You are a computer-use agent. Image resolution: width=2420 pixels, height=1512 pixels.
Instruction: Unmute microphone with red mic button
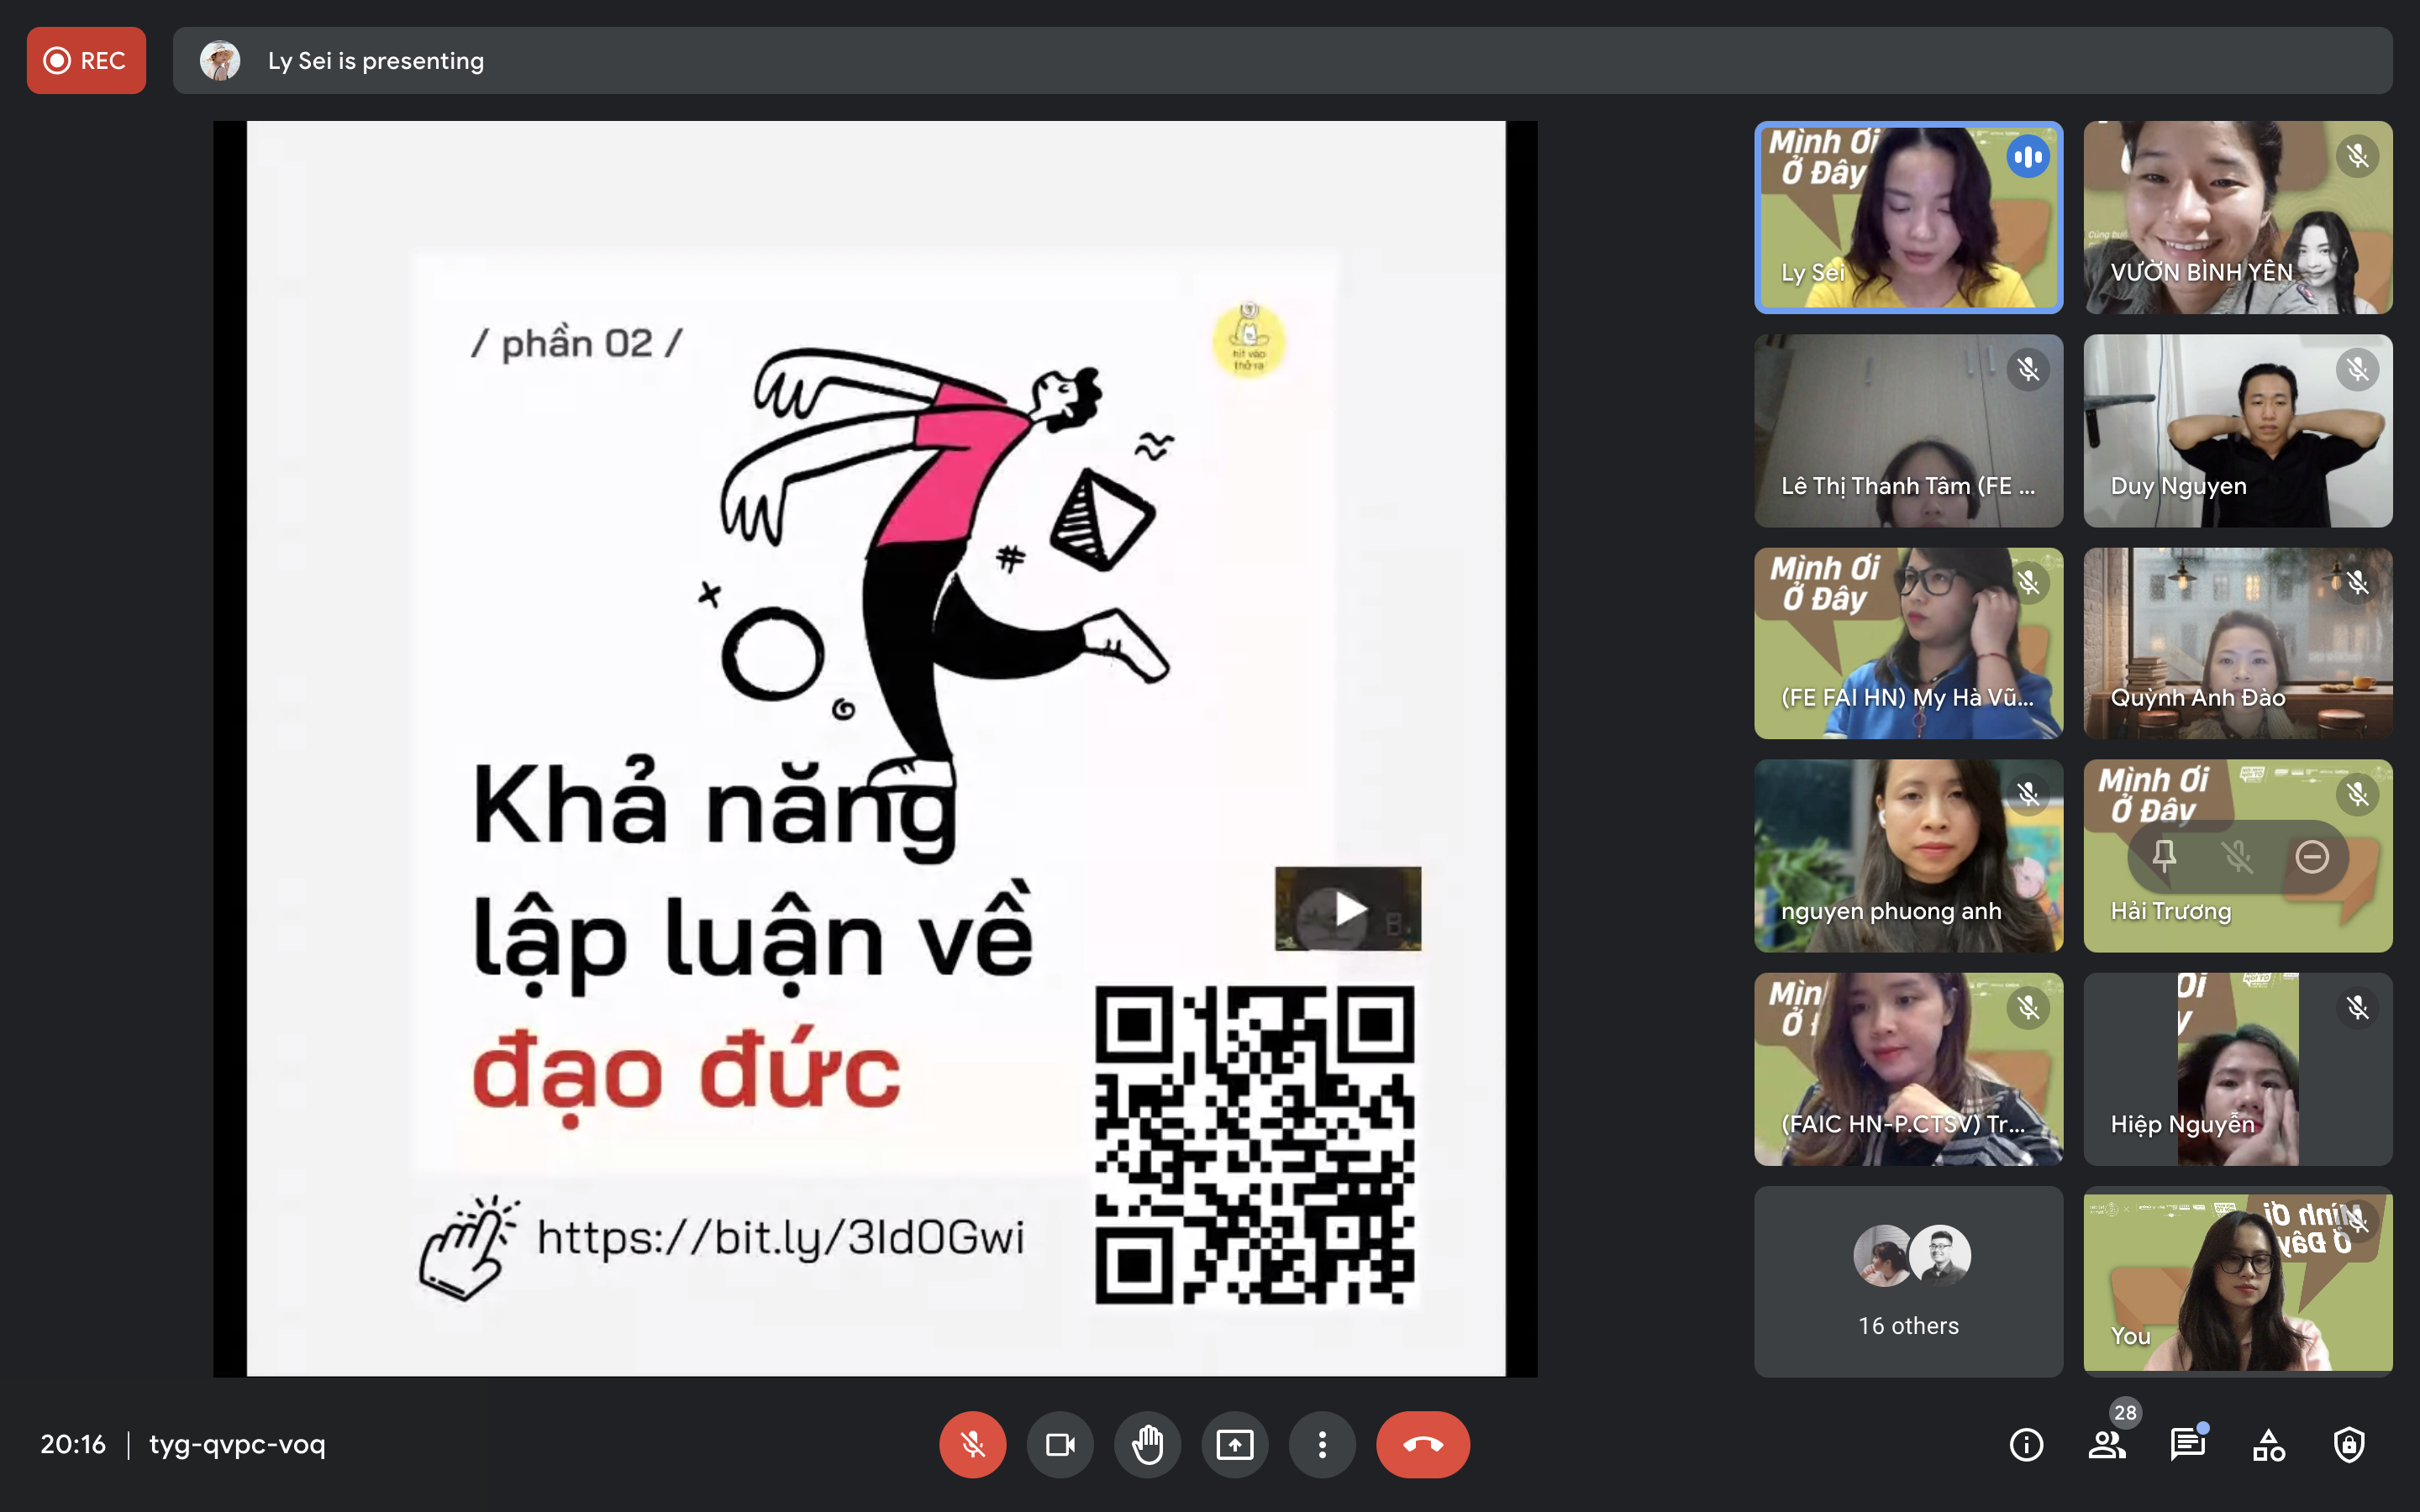pos(972,1444)
